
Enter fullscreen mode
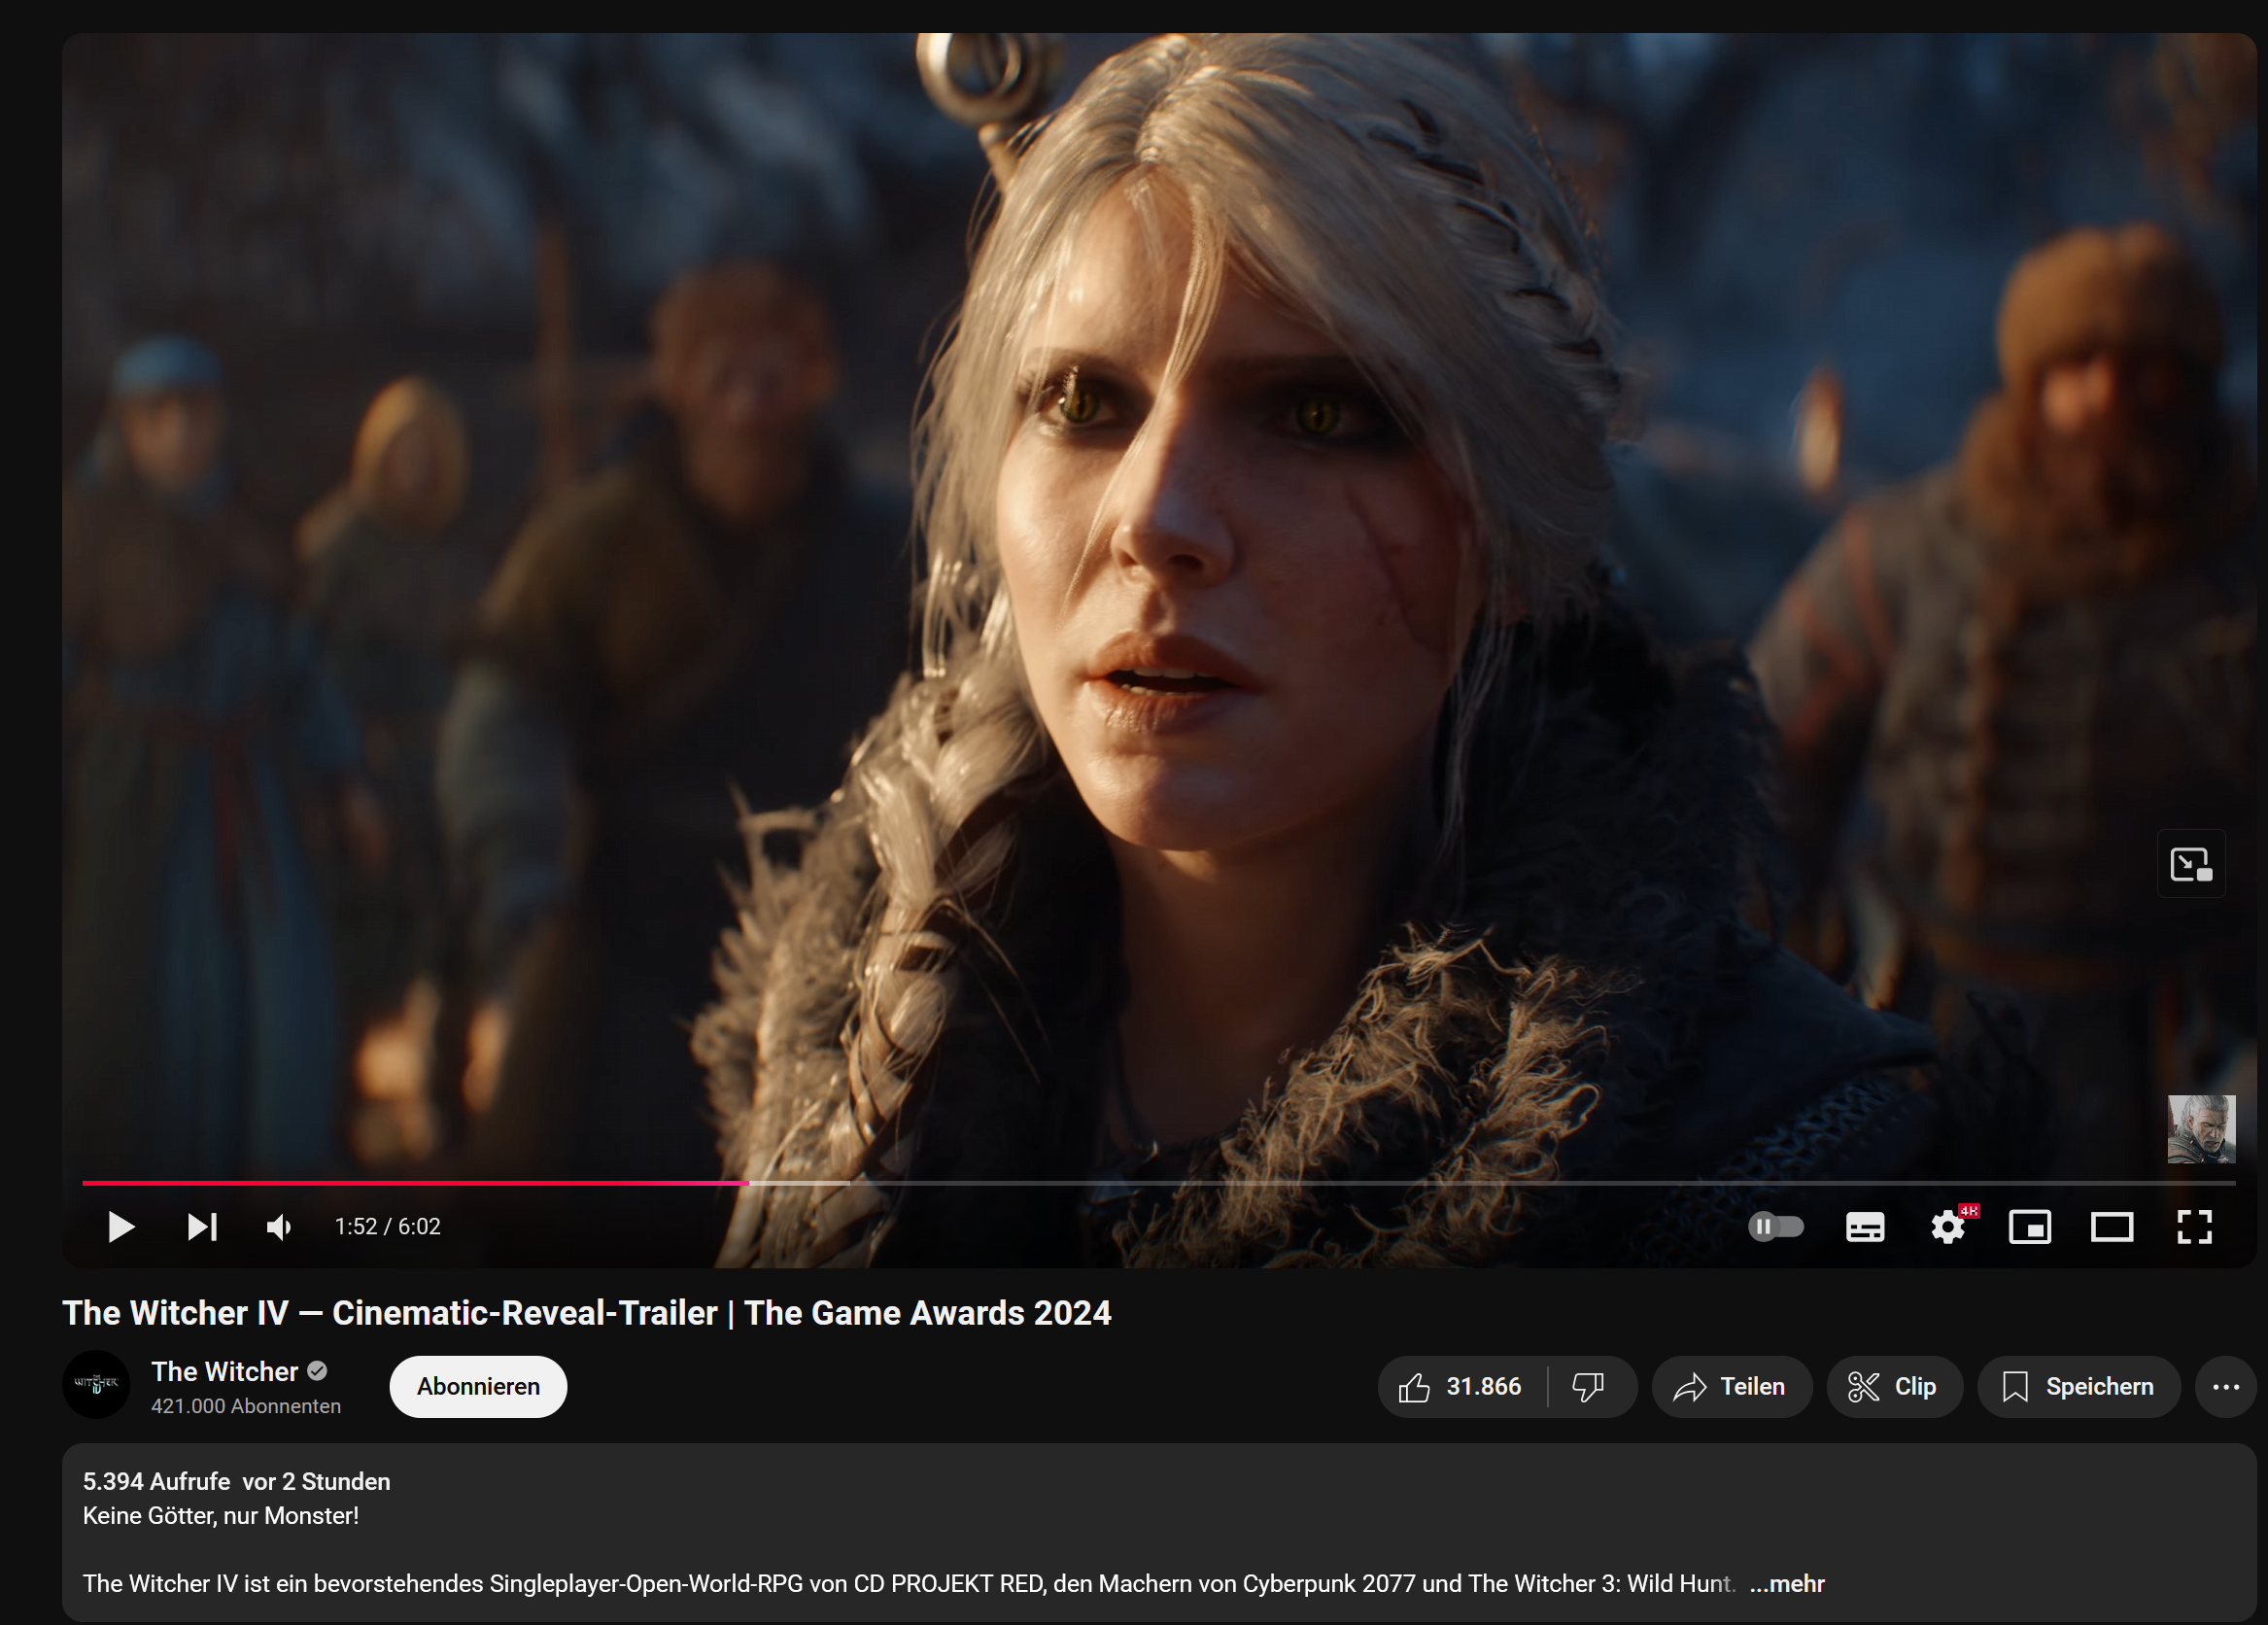click(x=2194, y=1227)
